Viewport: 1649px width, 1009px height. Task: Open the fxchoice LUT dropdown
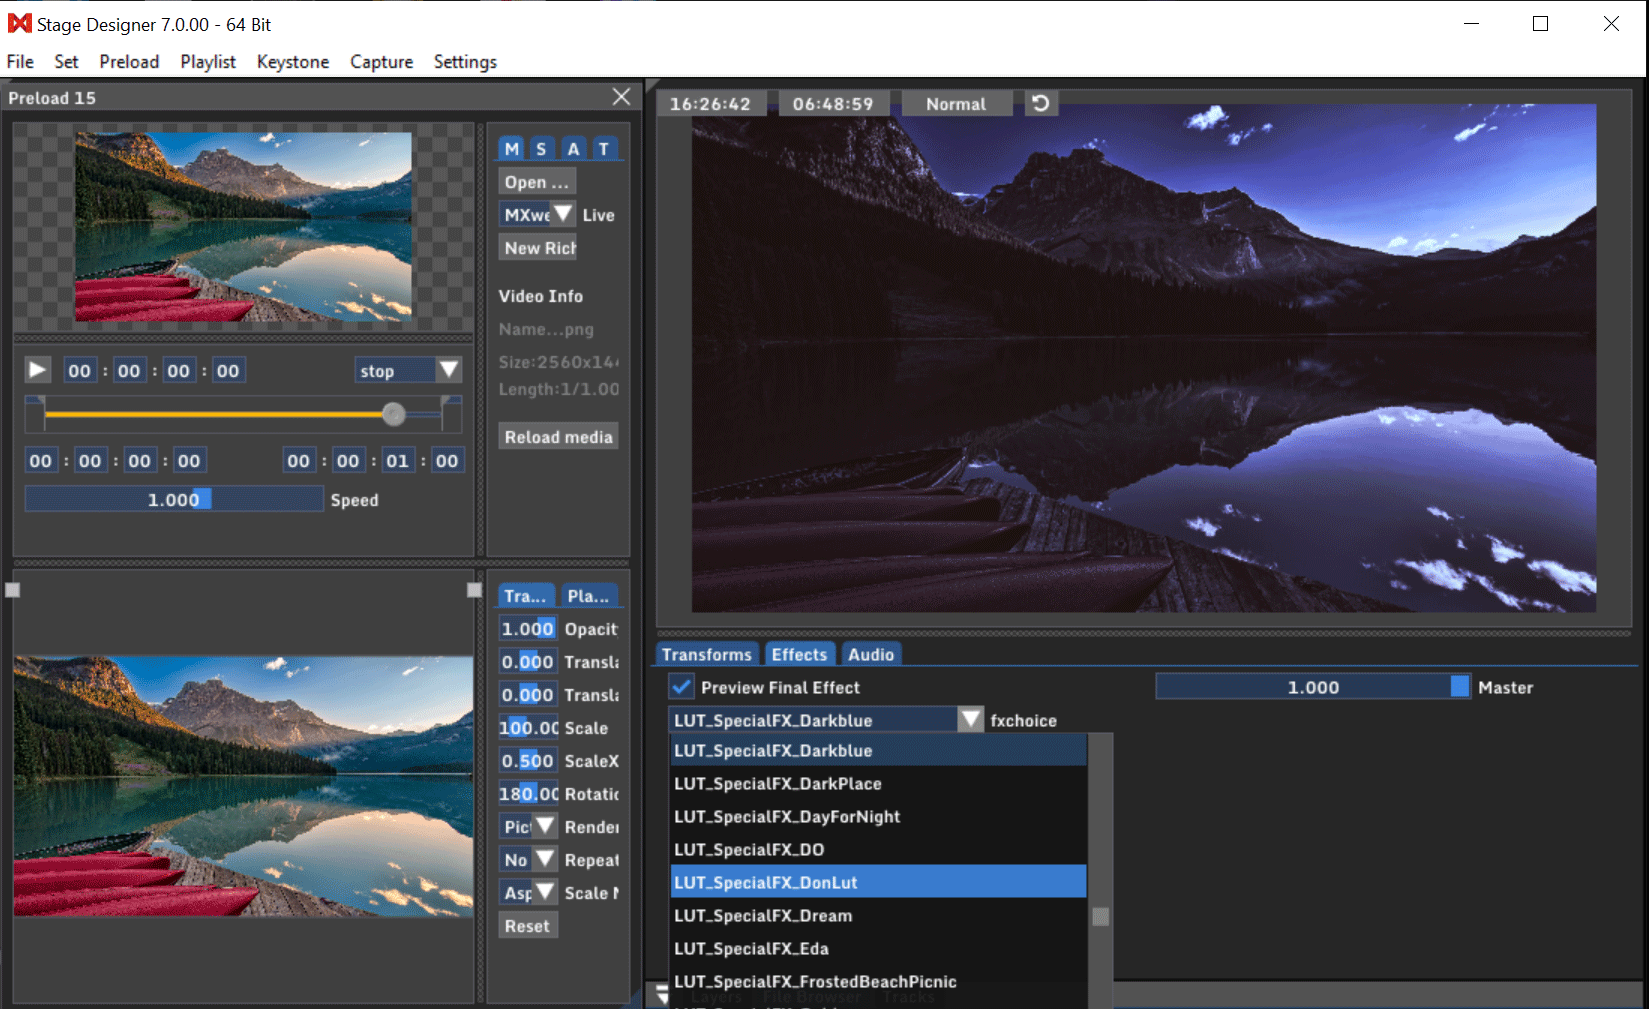(968, 719)
